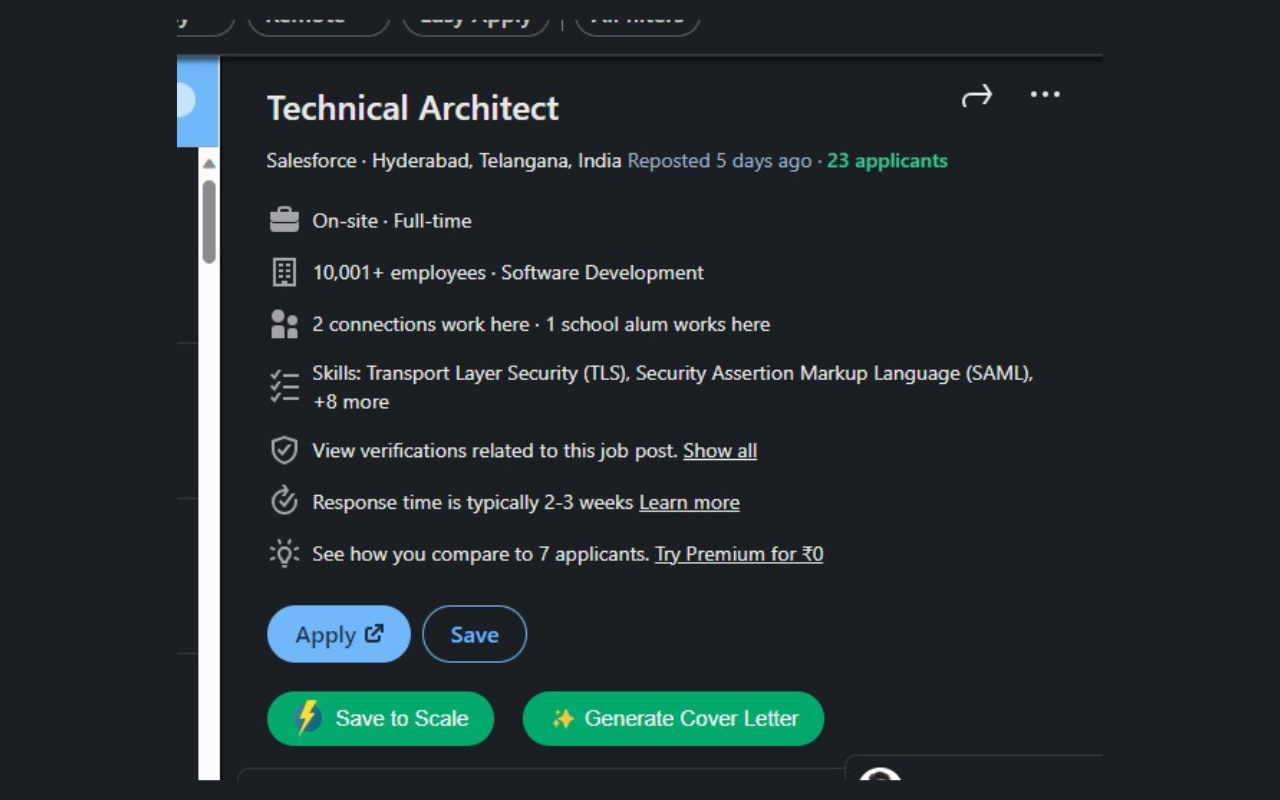Click the scrollbar up arrow in job list

[209, 164]
